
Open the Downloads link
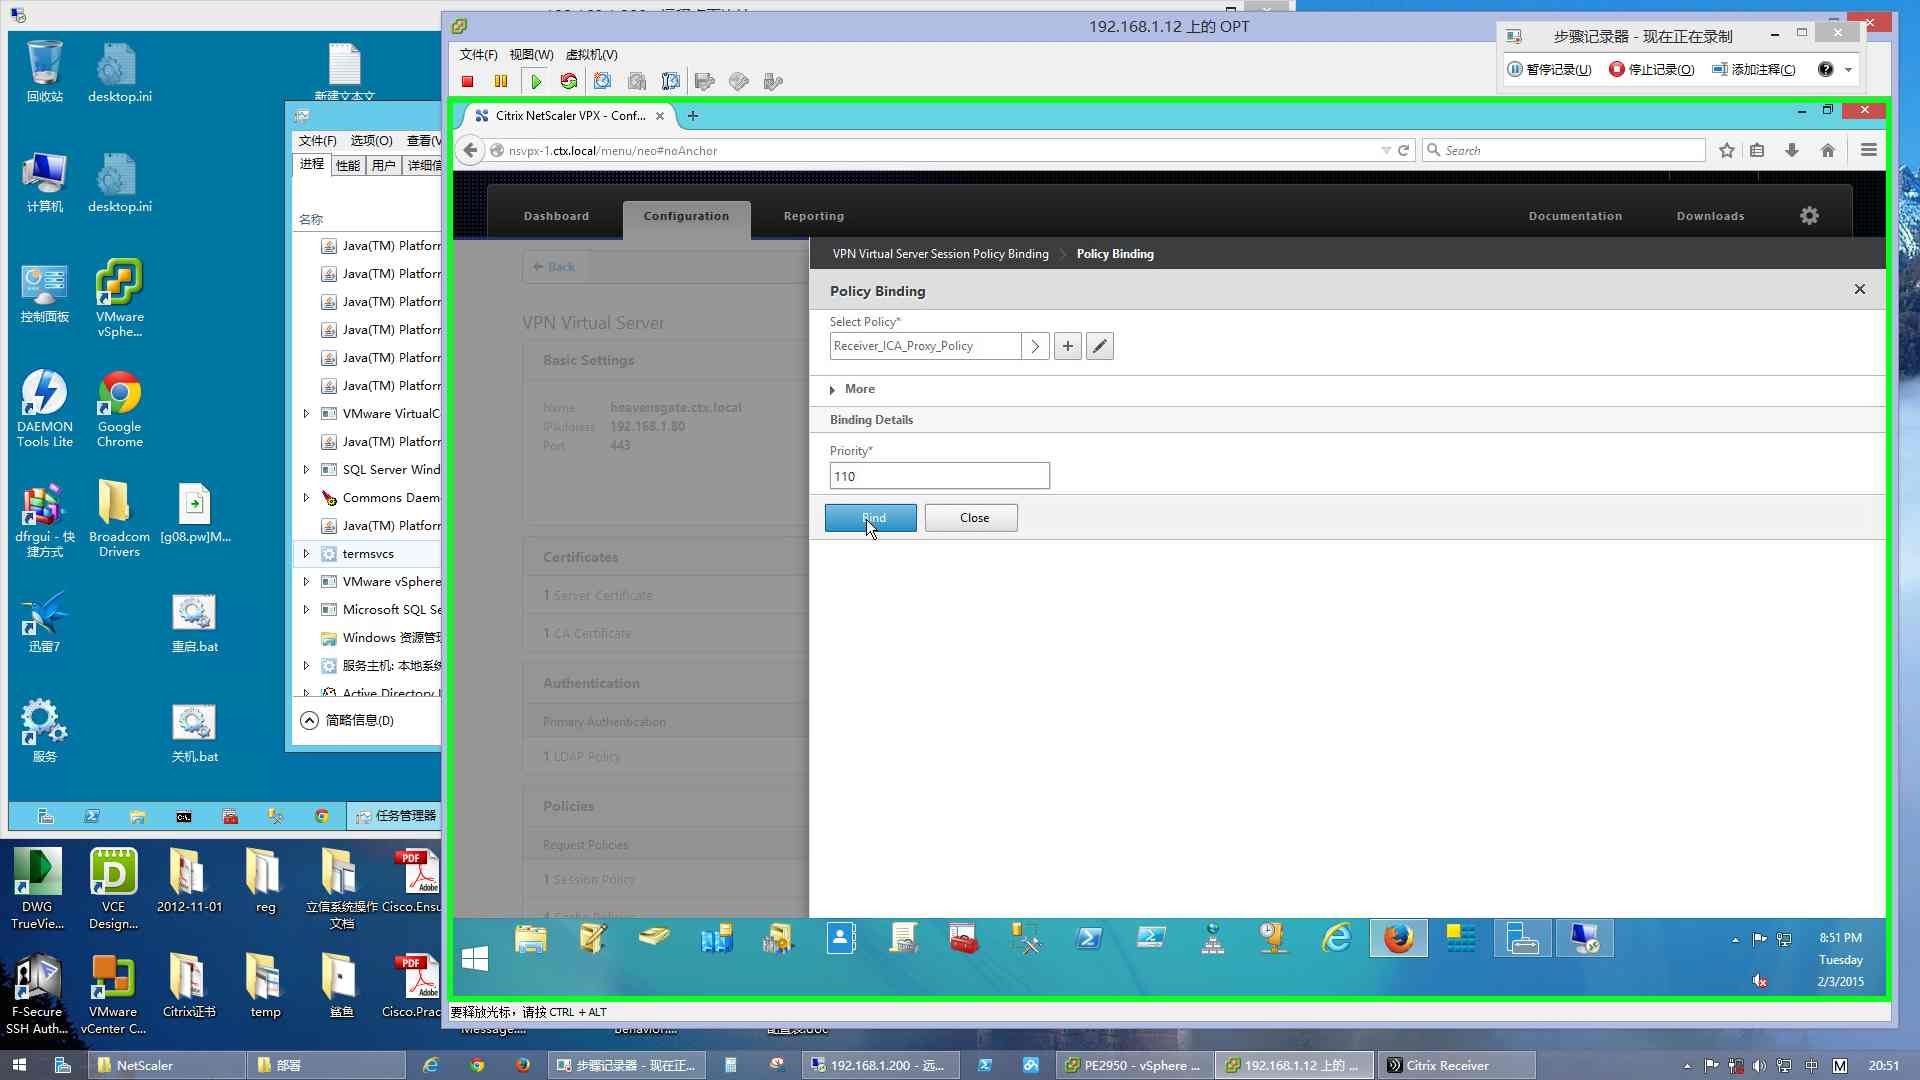pyautogui.click(x=1710, y=216)
